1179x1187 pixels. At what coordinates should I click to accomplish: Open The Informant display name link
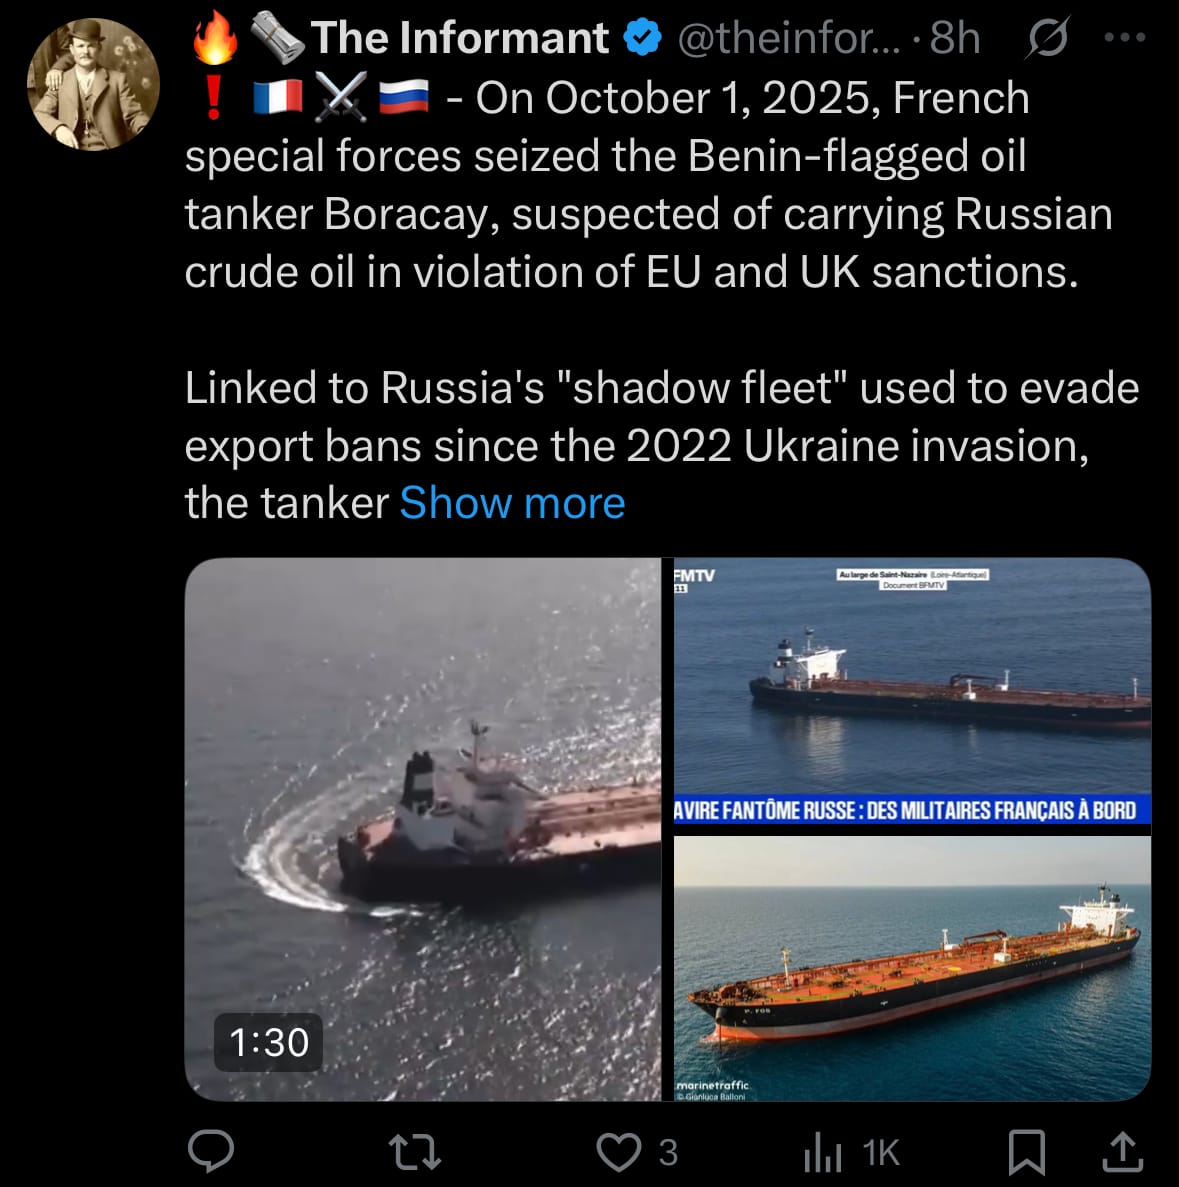coord(460,38)
